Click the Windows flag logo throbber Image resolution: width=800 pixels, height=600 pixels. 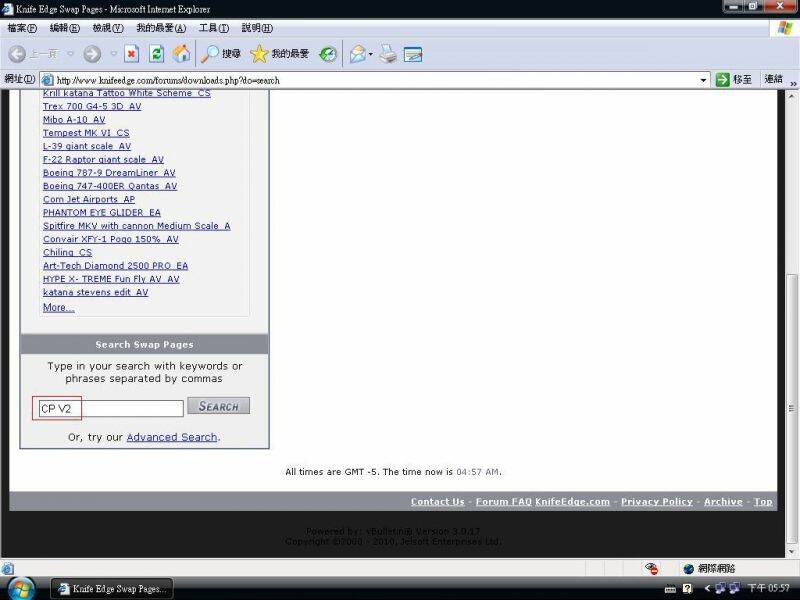click(x=785, y=28)
